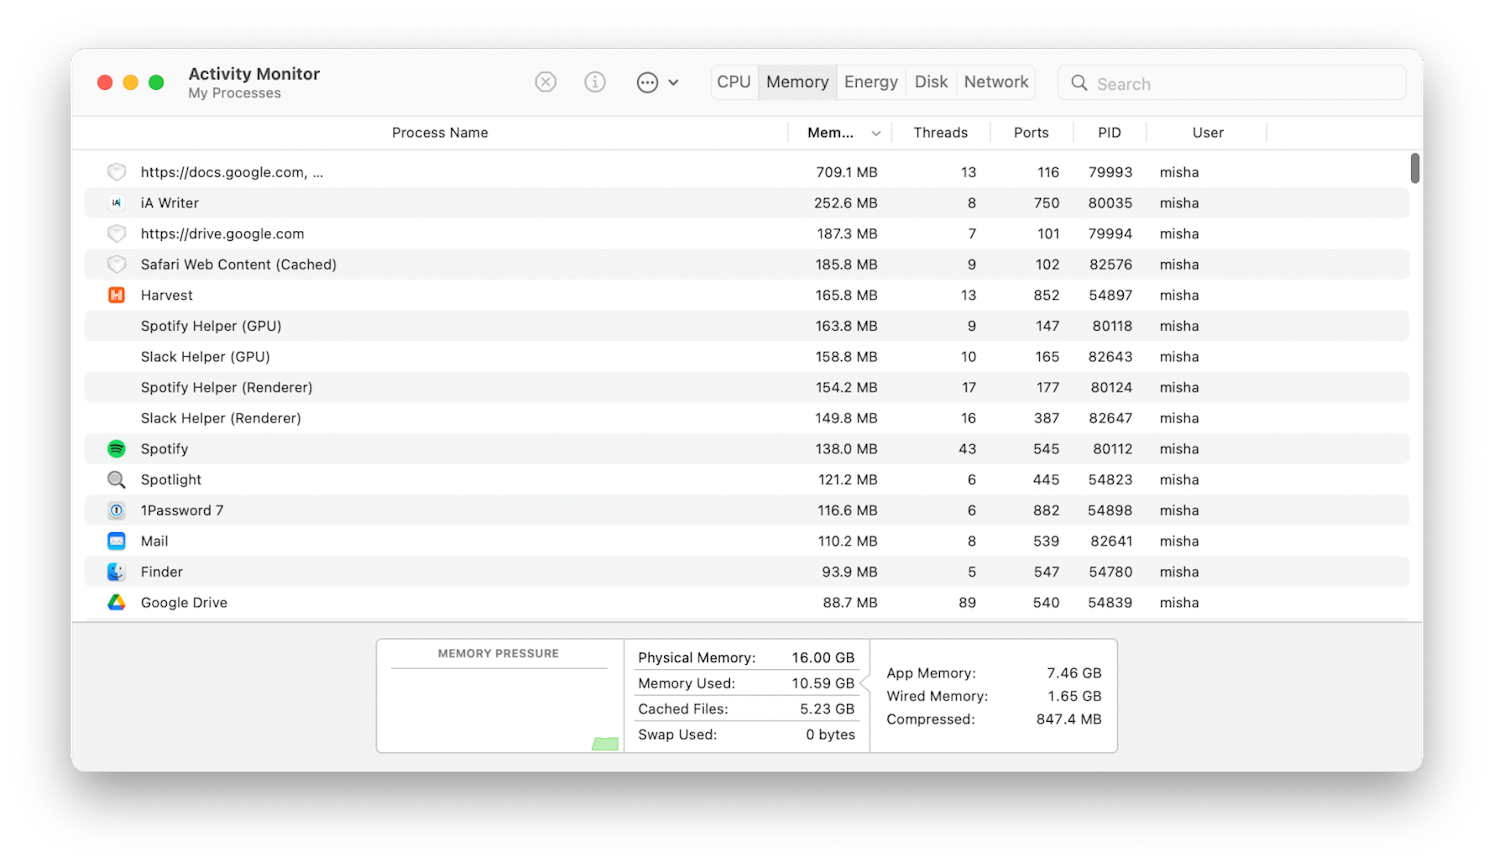Switch to the CPU tab
The image size is (1494, 866).
point(734,81)
